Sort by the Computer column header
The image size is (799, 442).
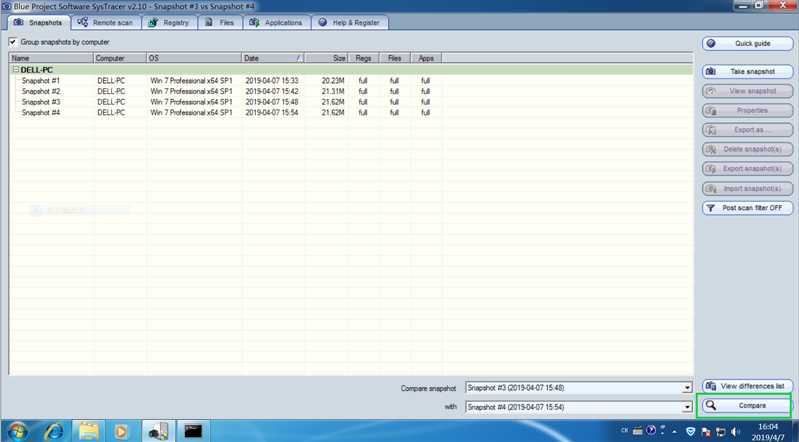(120, 58)
